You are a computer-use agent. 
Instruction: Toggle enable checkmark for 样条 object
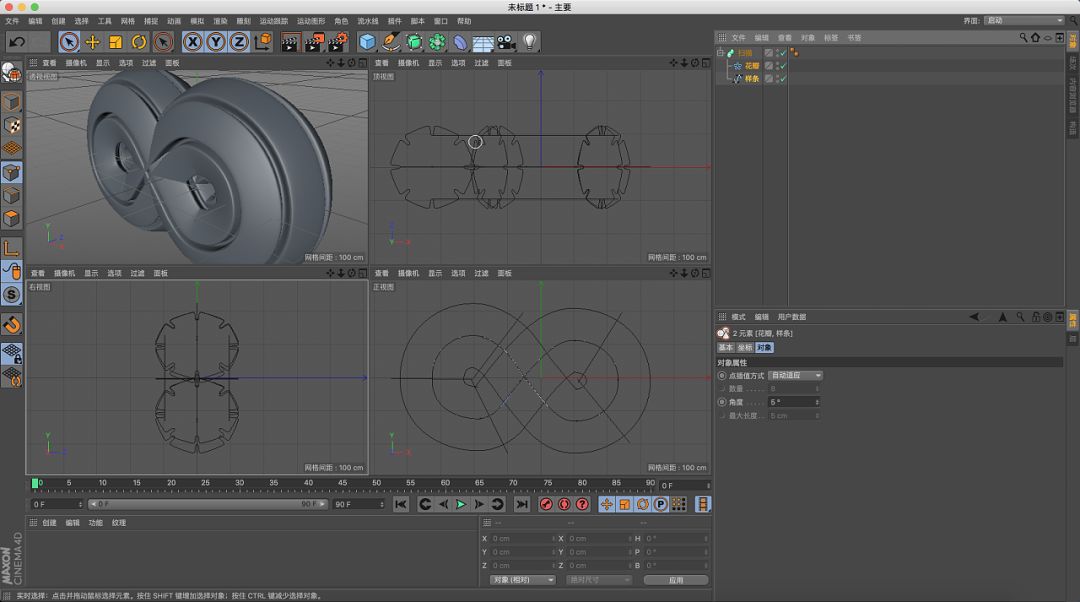coord(783,79)
